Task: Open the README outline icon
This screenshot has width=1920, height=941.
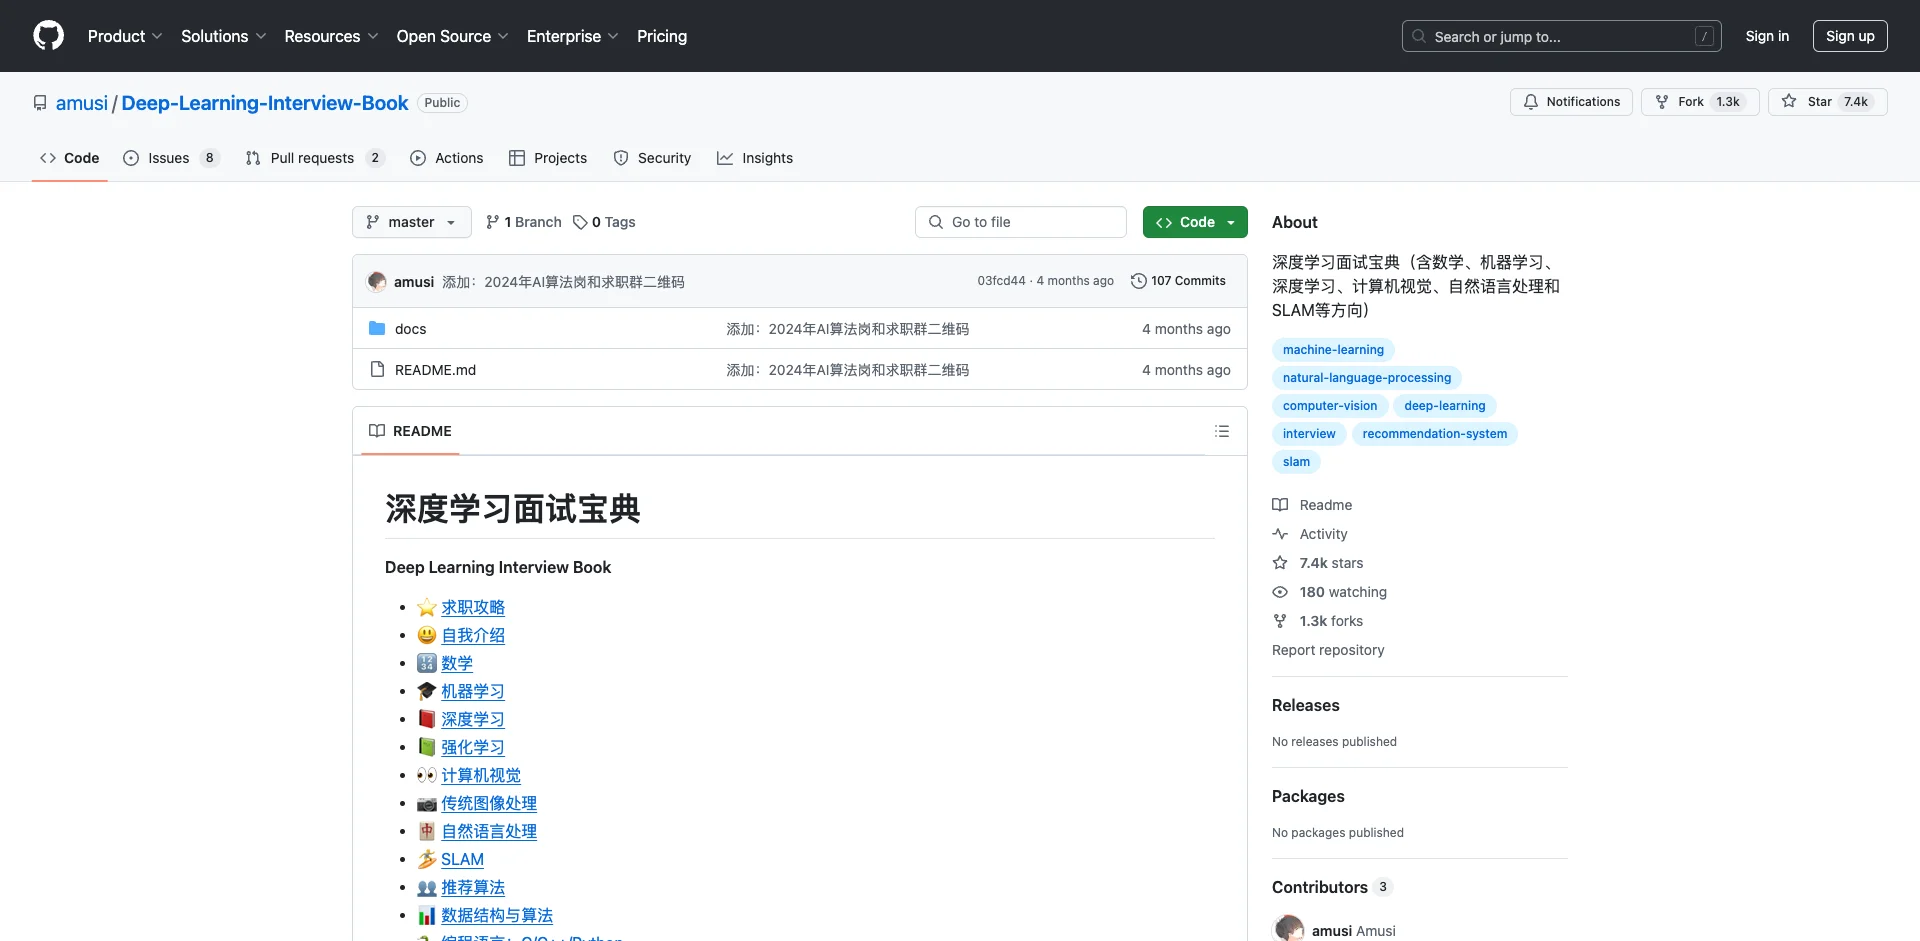Action: coord(1222,431)
